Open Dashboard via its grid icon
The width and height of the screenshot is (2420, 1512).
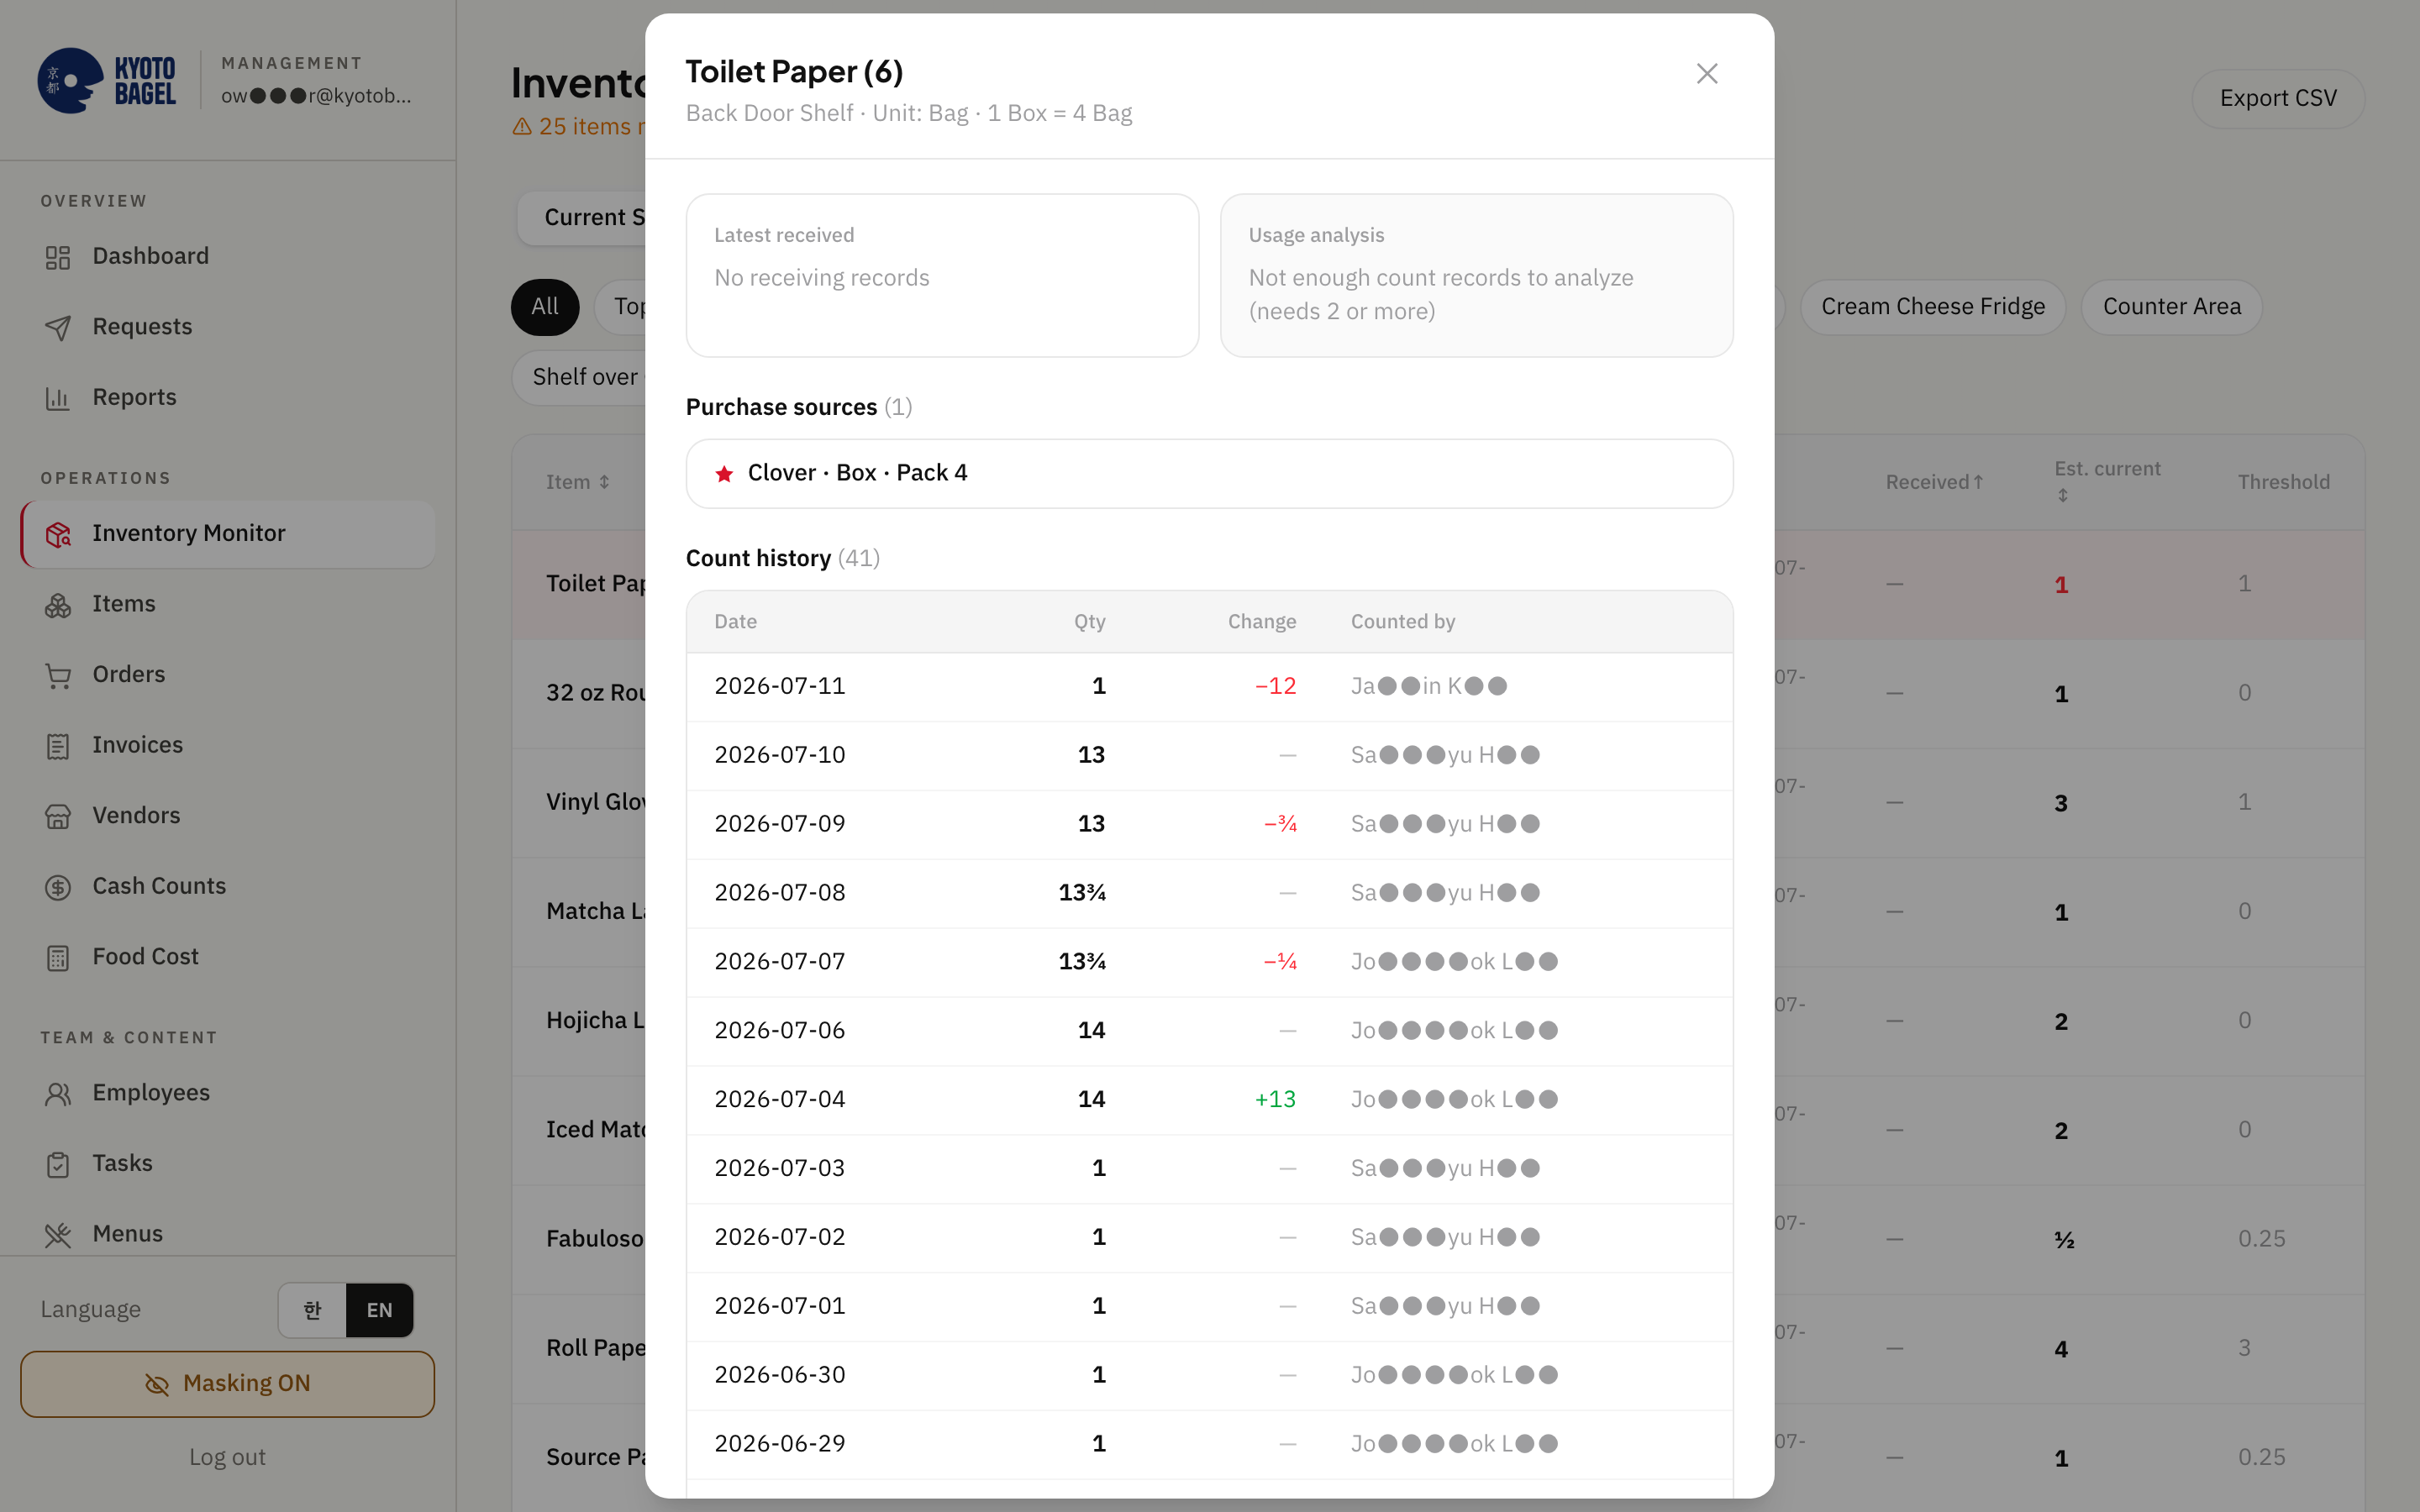tap(58, 257)
